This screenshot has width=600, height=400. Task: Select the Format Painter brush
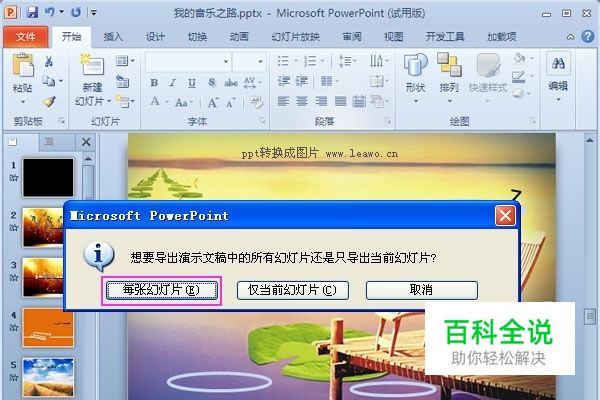pyautogui.click(x=49, y=101)
